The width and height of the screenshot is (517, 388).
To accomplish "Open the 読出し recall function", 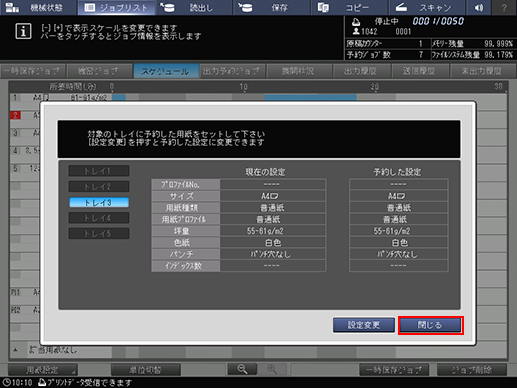I will (194, 7).
